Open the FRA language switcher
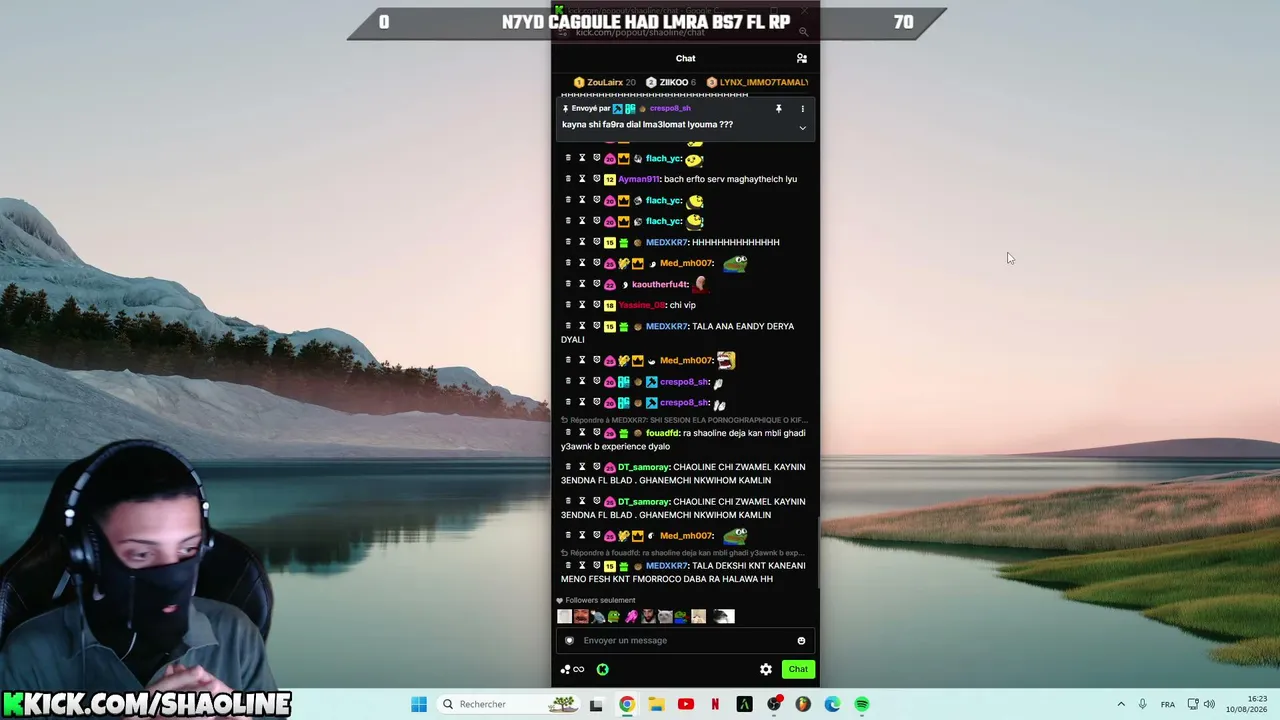This screenshot has height=720, width=1280. [x=1168, y=704]
